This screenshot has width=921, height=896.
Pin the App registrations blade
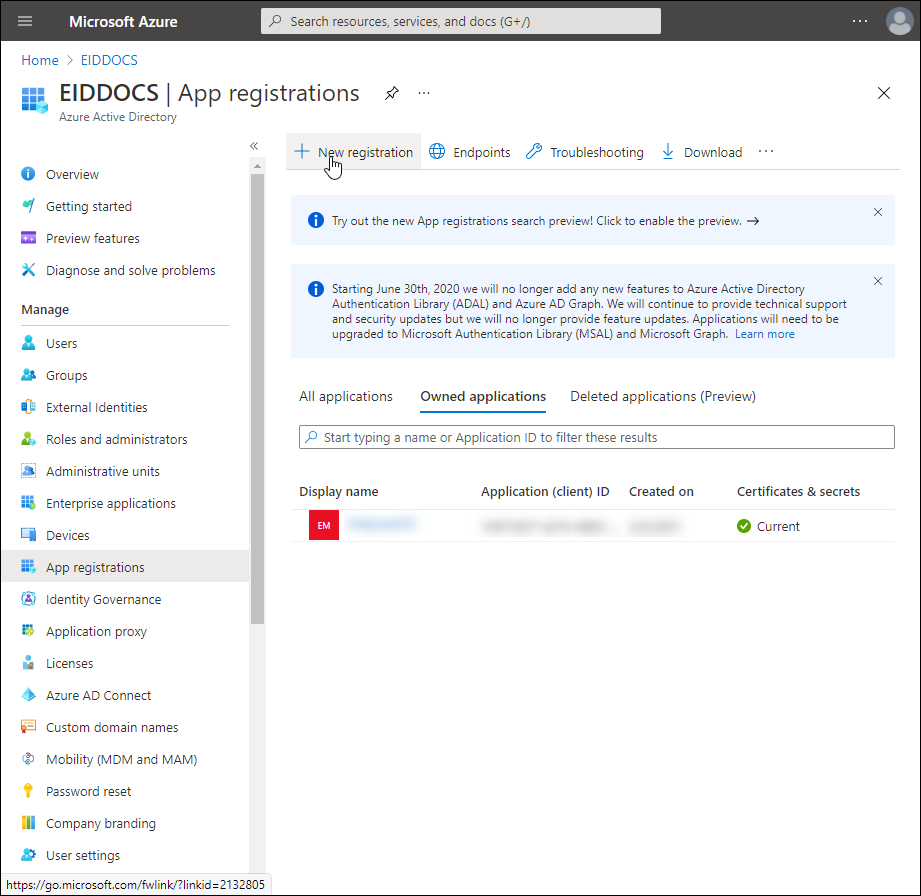click(x=392, y=93)
